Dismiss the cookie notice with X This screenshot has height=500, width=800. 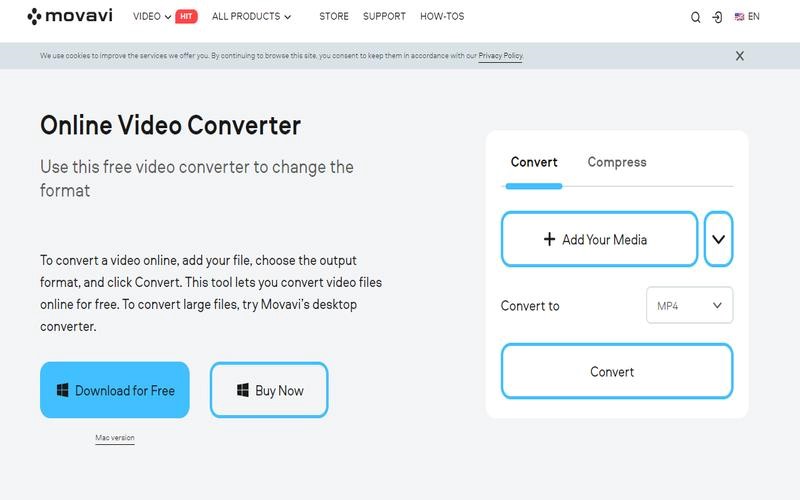[740, 56]
